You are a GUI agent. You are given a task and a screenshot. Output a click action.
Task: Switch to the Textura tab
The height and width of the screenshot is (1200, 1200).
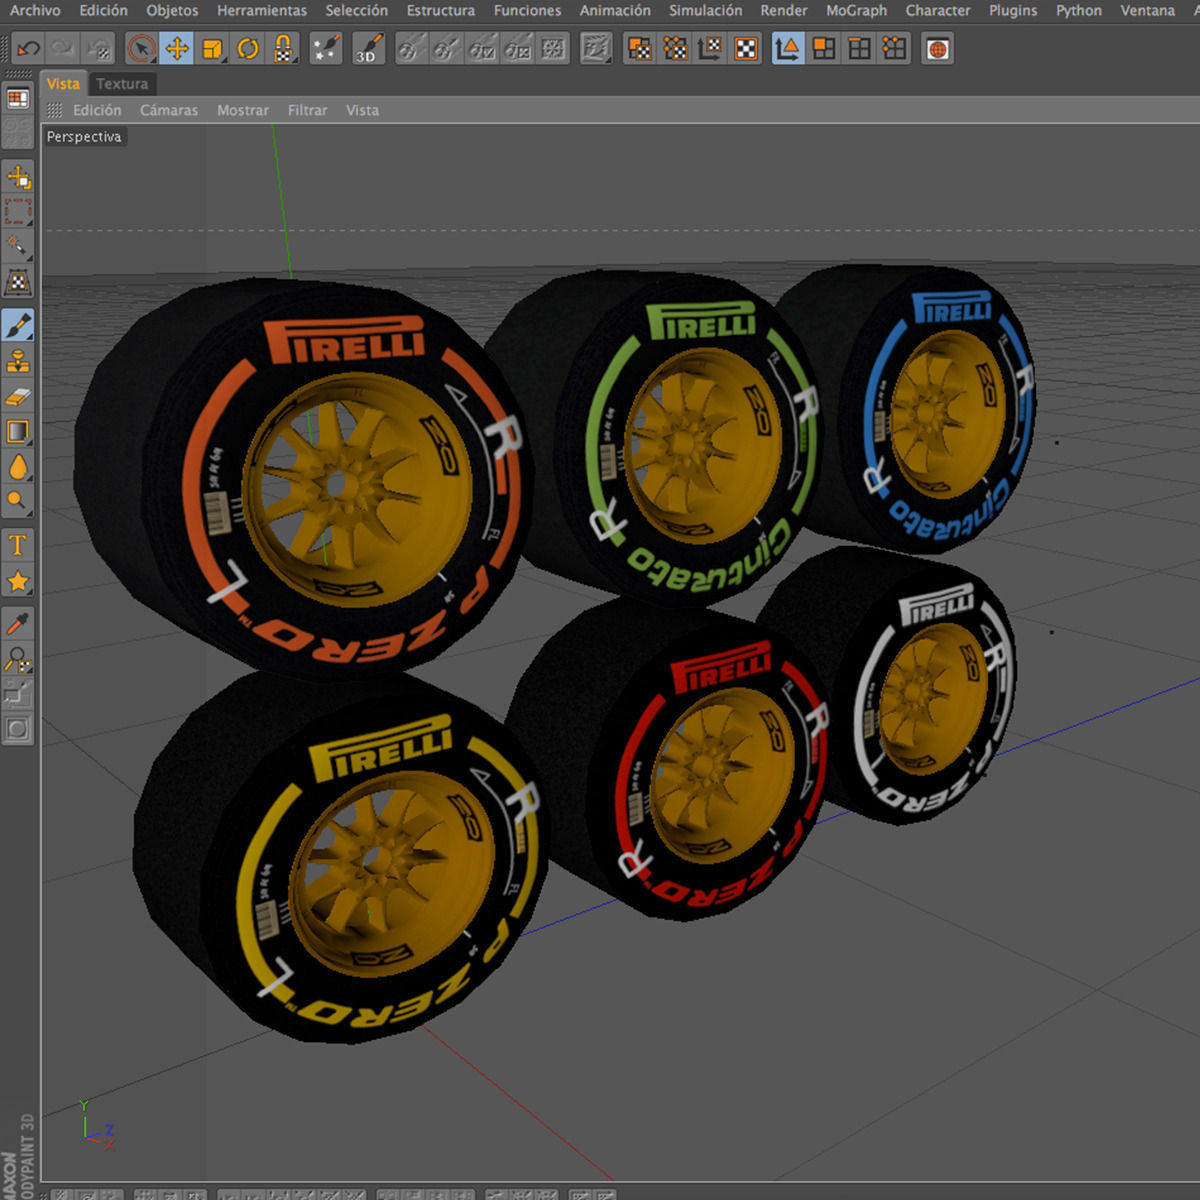click(x=122, y=84)
